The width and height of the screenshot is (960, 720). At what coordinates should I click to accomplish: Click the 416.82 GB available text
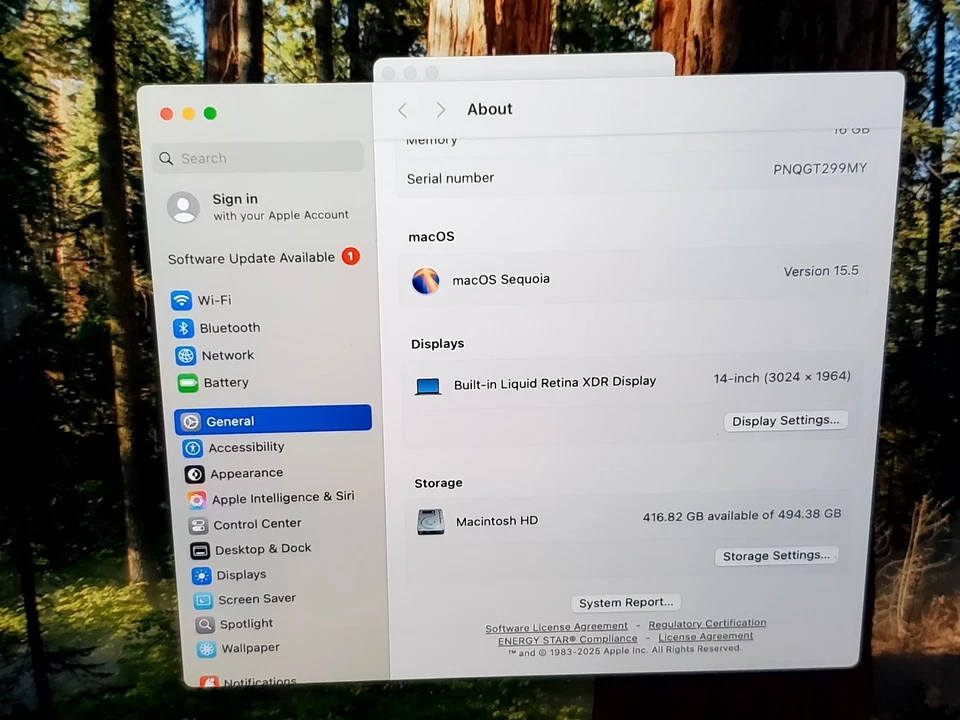coord(741,516)
